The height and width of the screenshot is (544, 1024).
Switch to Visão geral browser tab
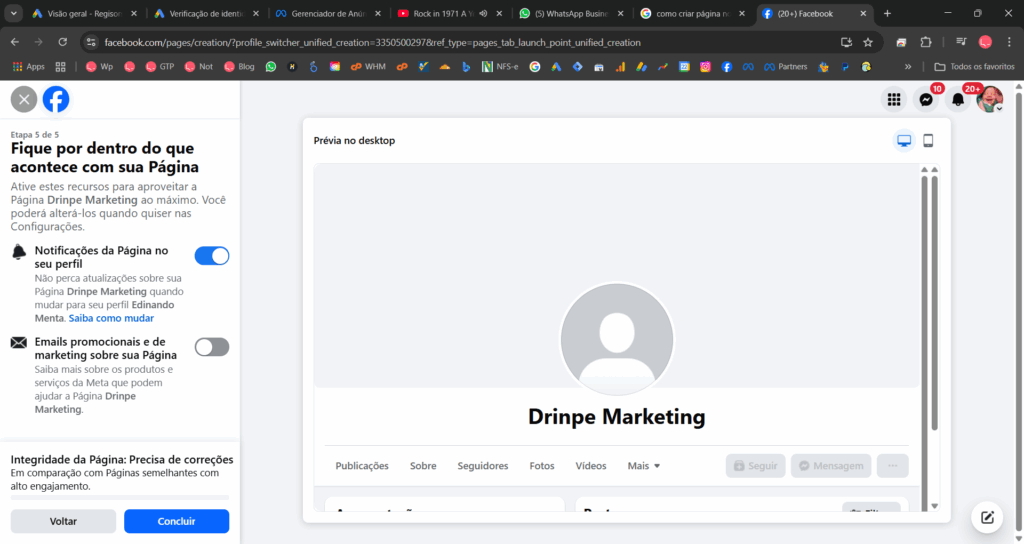pos(85,13)
